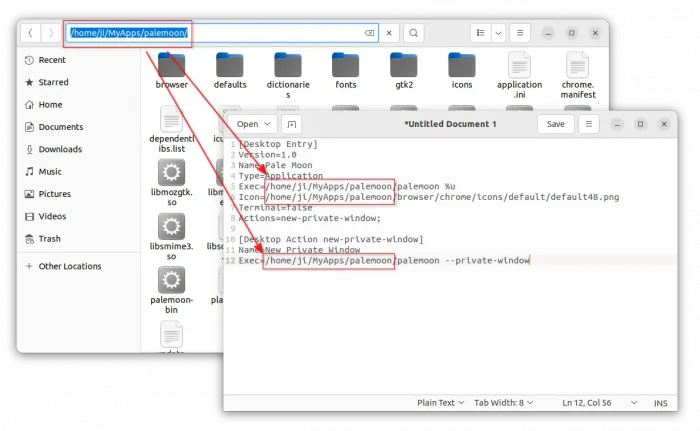Click the path location input field
This screenshot has width=700, height=431.
(x=260, y=33)
